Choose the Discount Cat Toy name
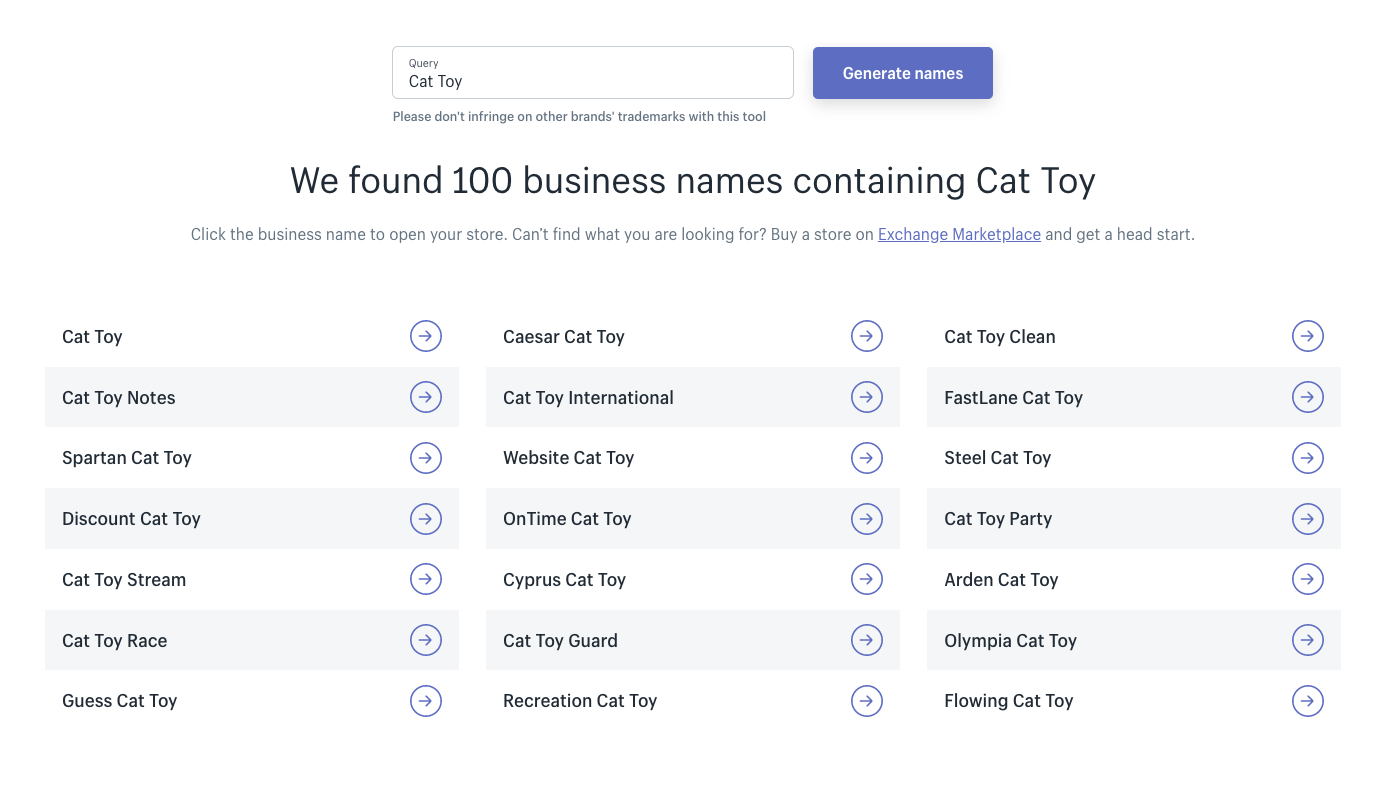Viewport: 1382px width, 804px height. (131, 519)
